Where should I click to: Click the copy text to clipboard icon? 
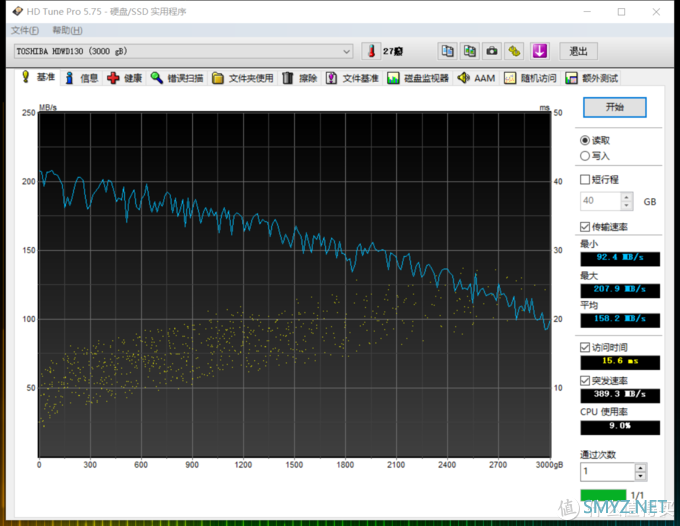pyautogui.click(x=447, y=51)
